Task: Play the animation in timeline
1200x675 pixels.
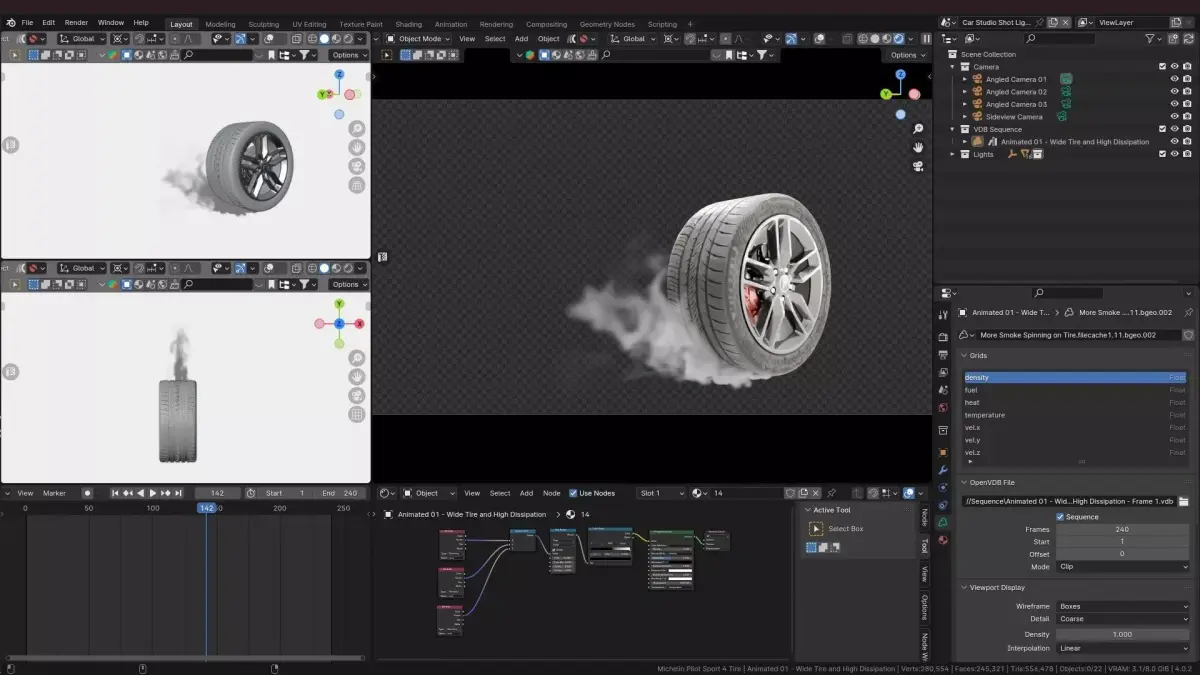Action: tap(153, 493)
